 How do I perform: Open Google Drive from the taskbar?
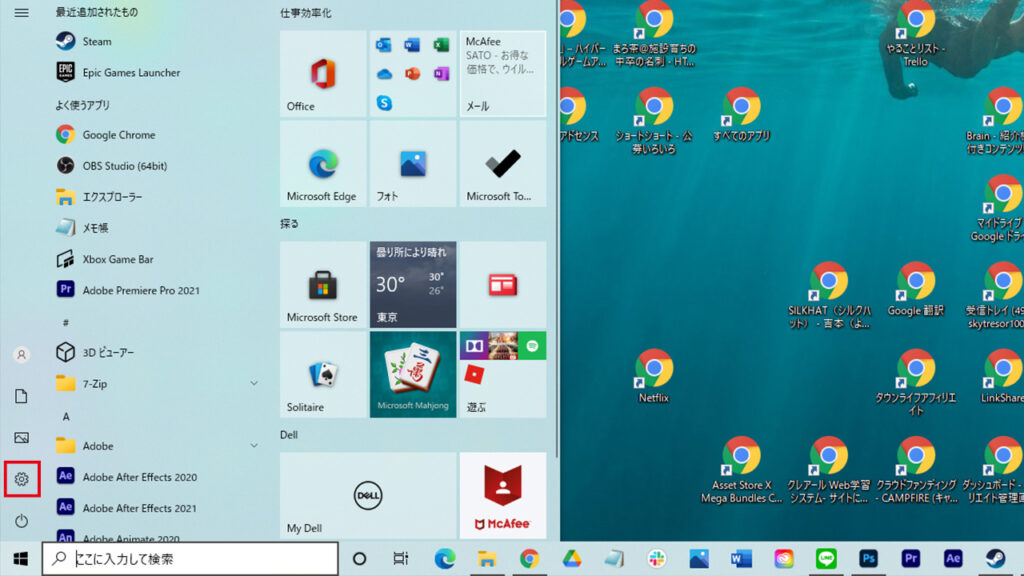(x=571, y=559)
